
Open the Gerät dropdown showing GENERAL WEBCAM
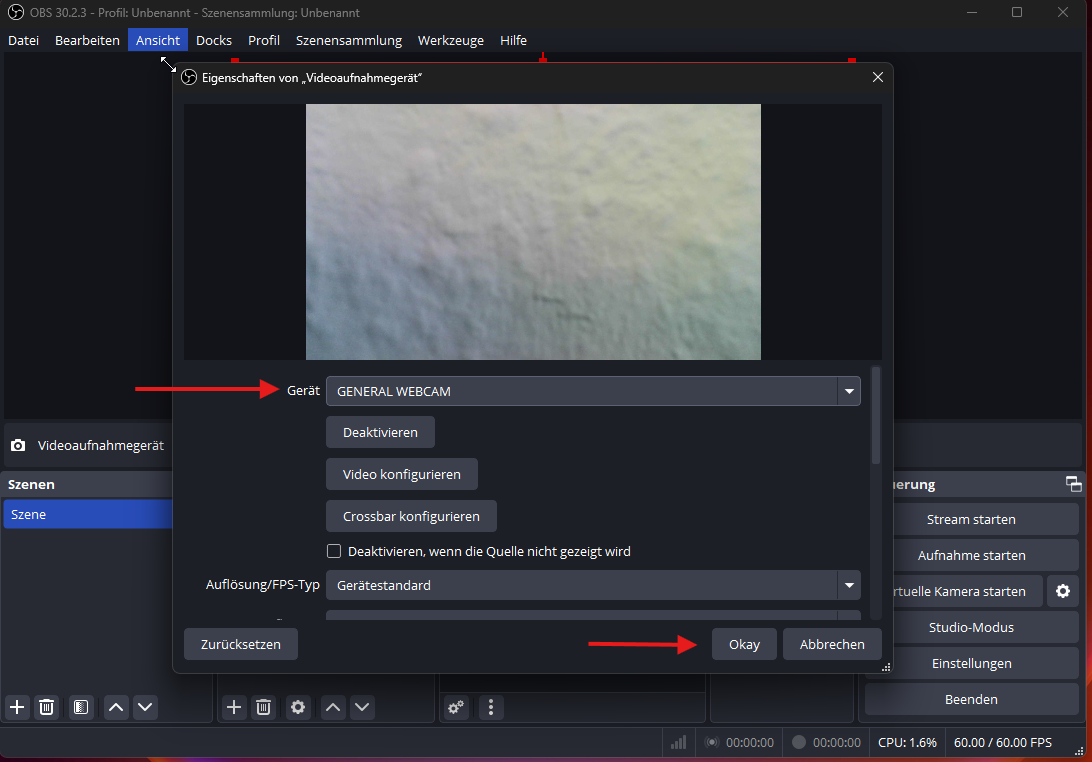click(x=593, y=391)
